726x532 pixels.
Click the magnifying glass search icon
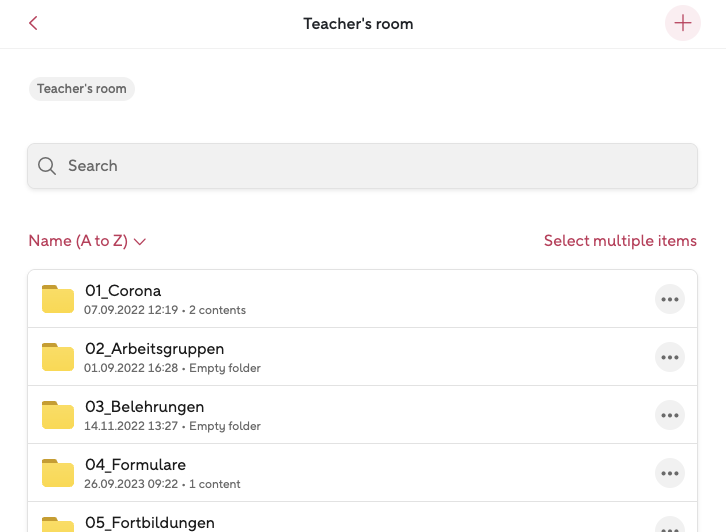click(x=47, y=166)
